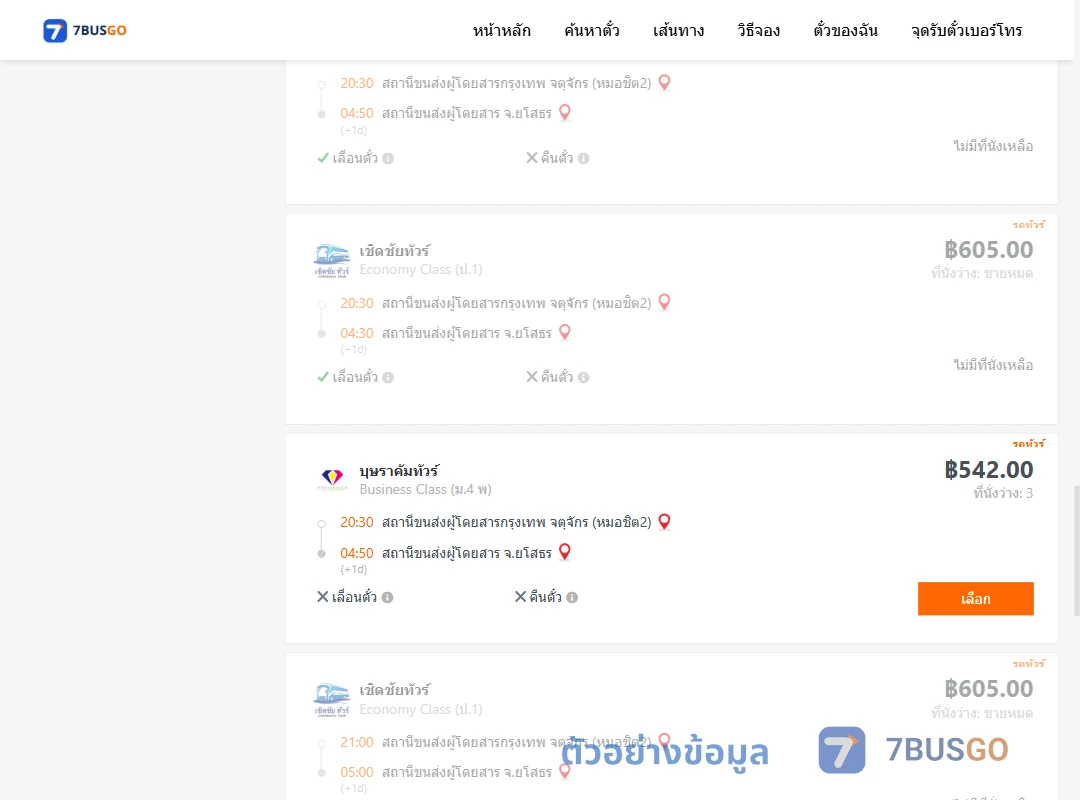Click map pin beside หมอชิต2 in the topmost card
The image size is (1080, 800).
[664, 83]
